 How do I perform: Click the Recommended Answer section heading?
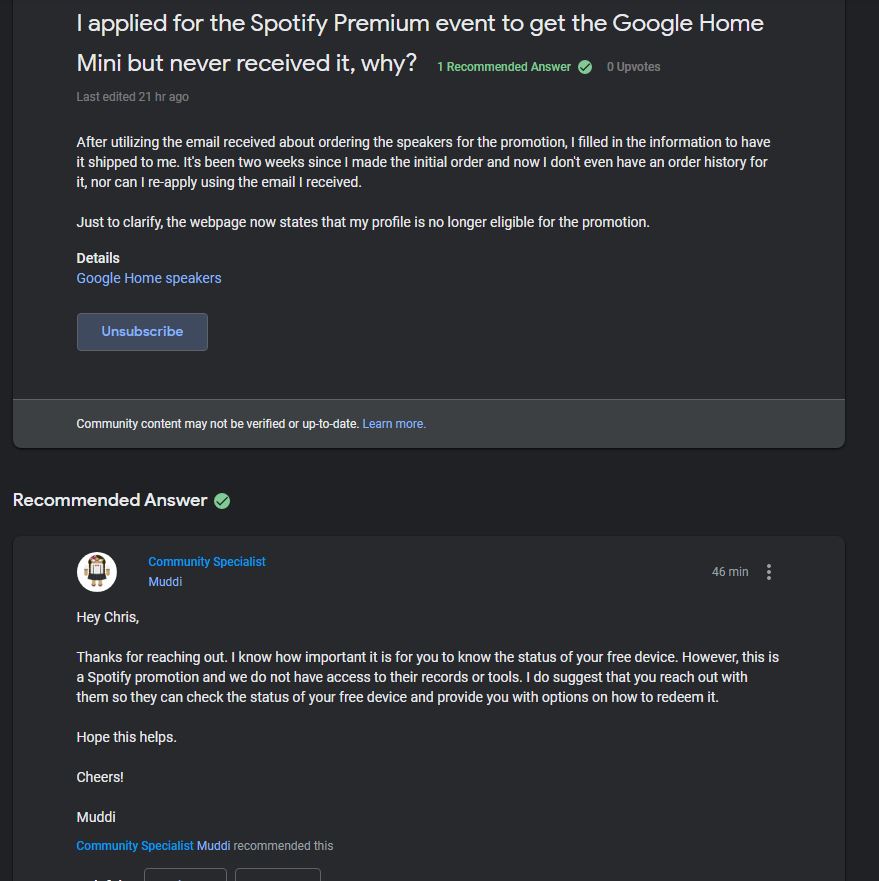(110, 500)
